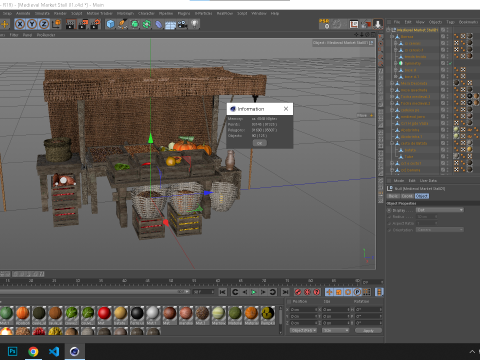480x360 pixels.
Task: Add a Floor environment object
Action: (170, 25)
